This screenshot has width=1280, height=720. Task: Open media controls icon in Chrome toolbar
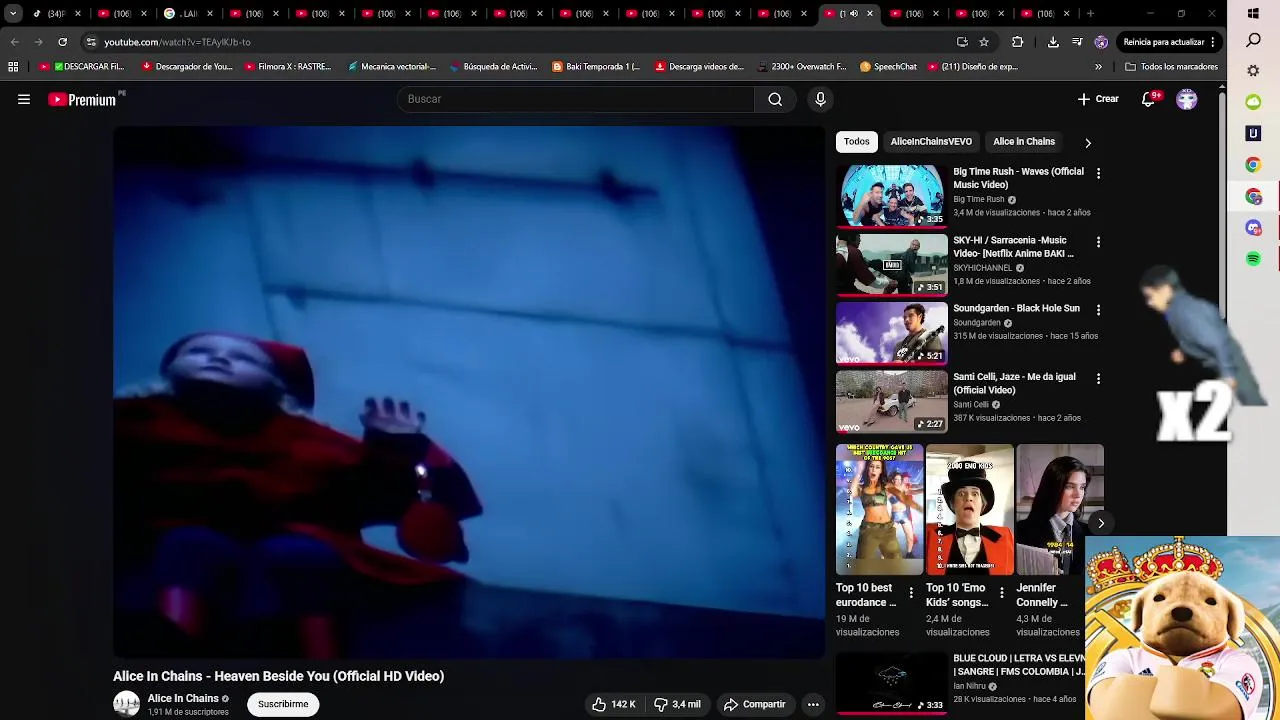[1077, 42]
